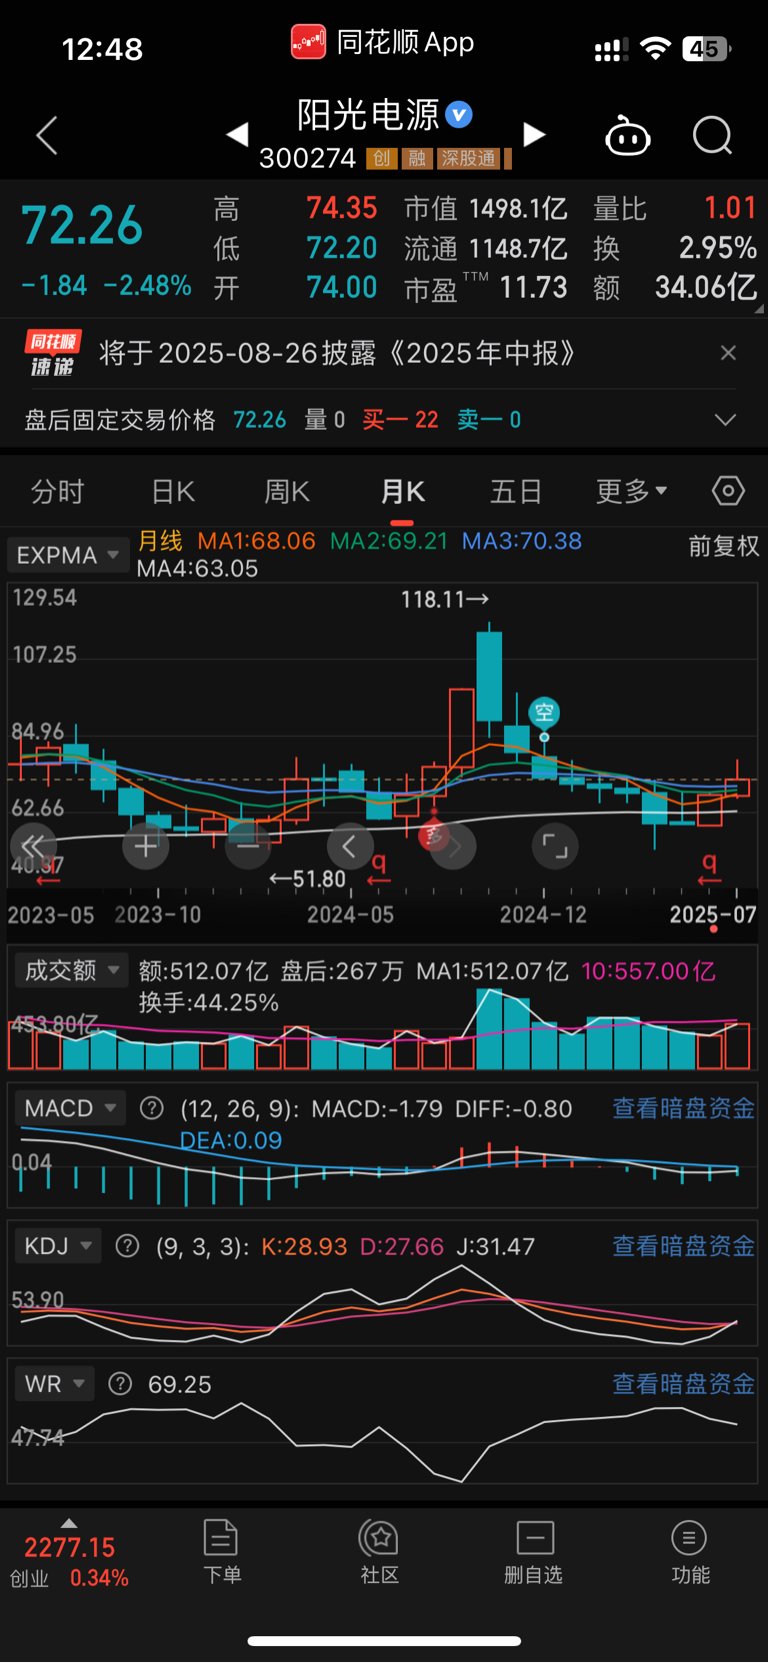Viewport: 768px width, 1663px height.
Task: Tap the 市值 1498.1亿 value
Action: pyautogui.click(x=485, y=209)
